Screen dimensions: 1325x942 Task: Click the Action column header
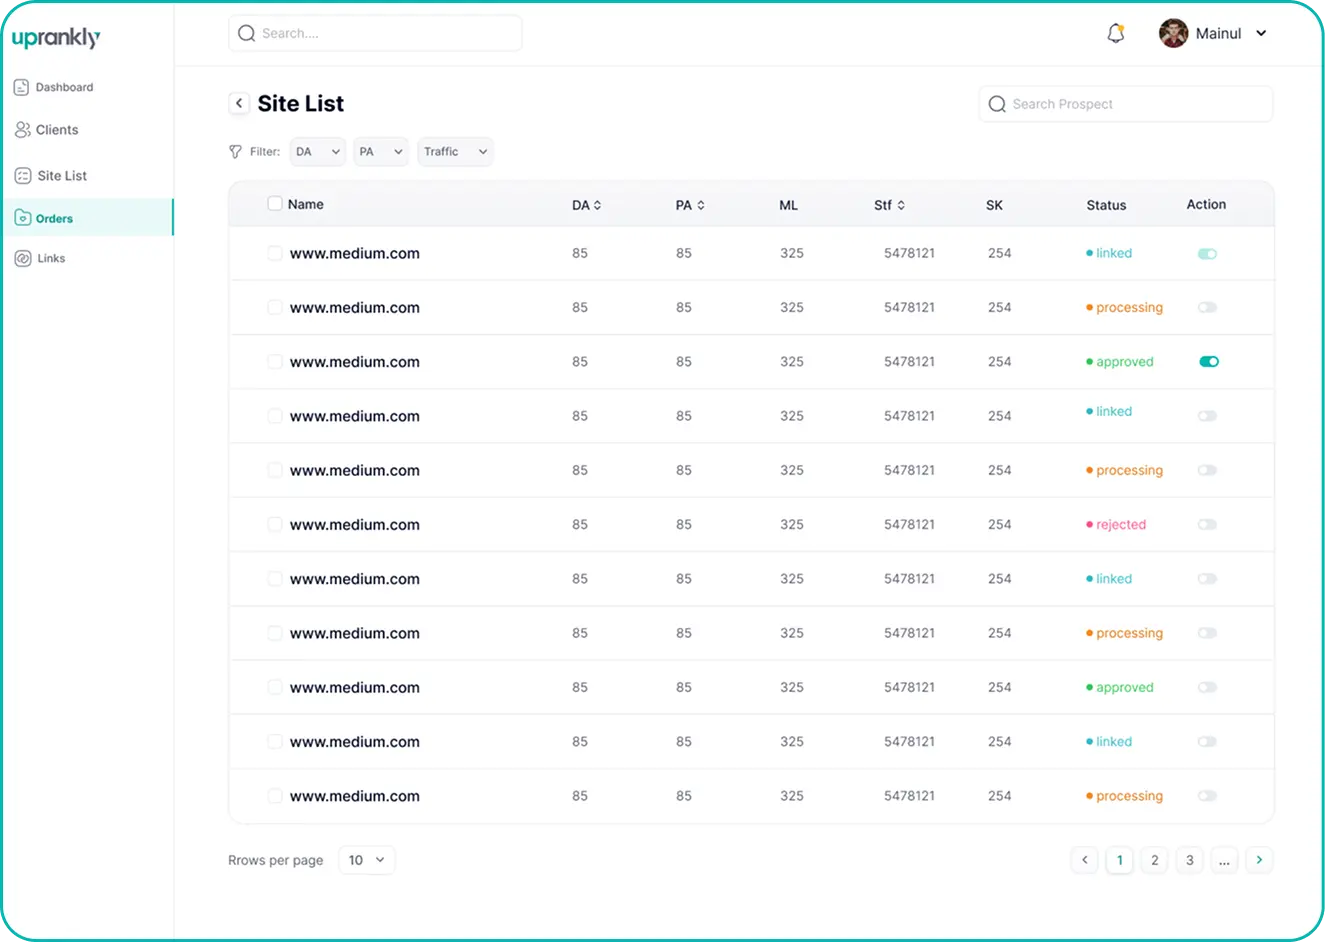1206,204
